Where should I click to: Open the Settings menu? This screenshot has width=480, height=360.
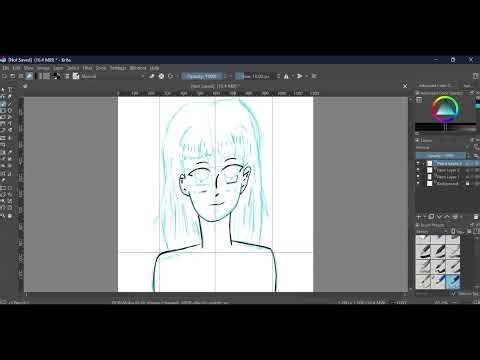[118, 68]
